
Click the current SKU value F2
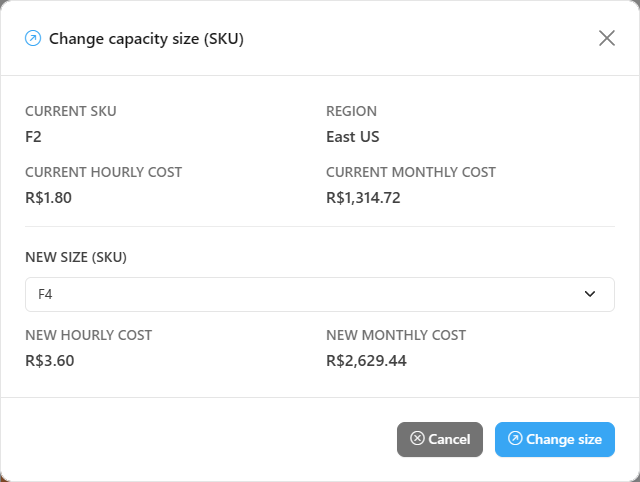tap(33, 137)
